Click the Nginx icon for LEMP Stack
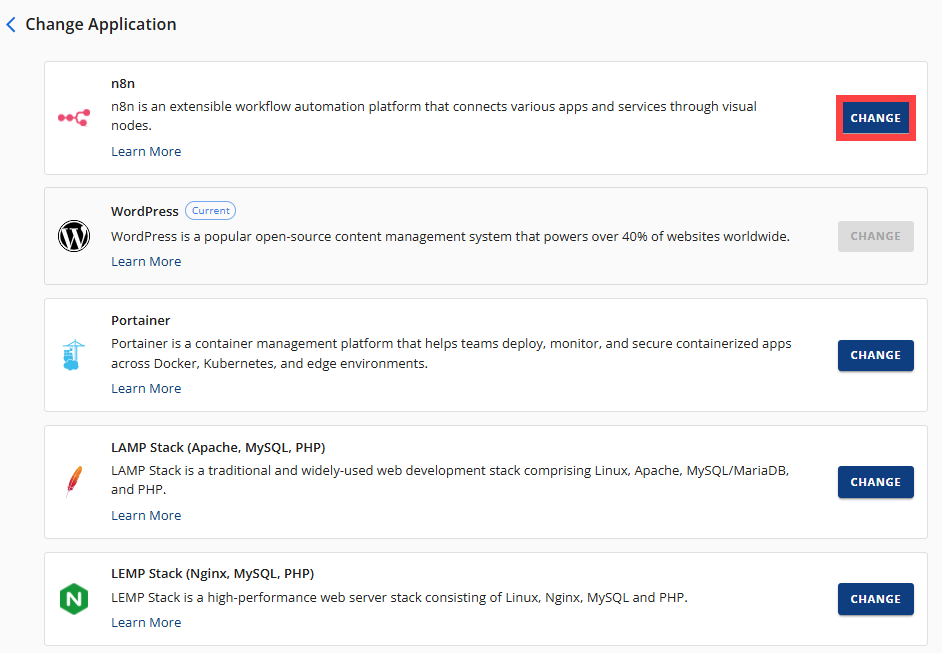The image size is (942, 653). pos(74,598)
